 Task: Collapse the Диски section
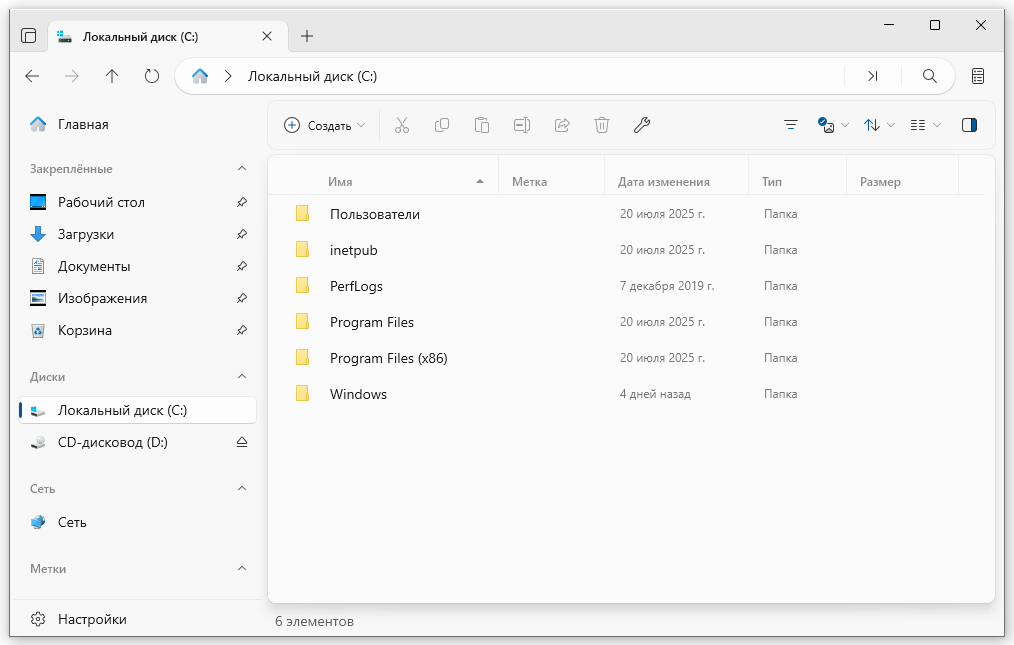(x=242, y=377)
